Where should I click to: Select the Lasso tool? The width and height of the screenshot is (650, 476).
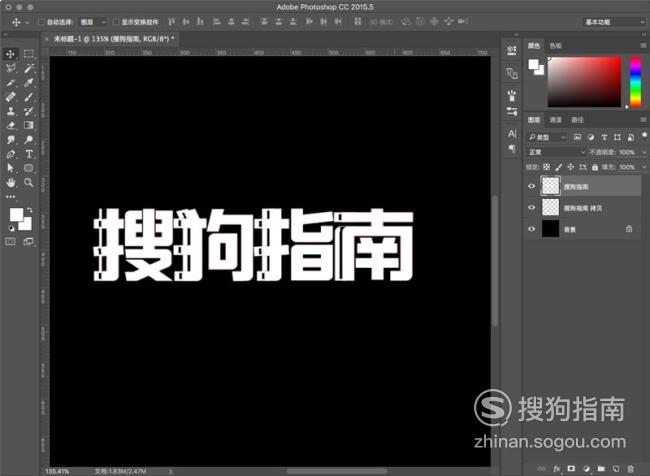click(10, 68)
